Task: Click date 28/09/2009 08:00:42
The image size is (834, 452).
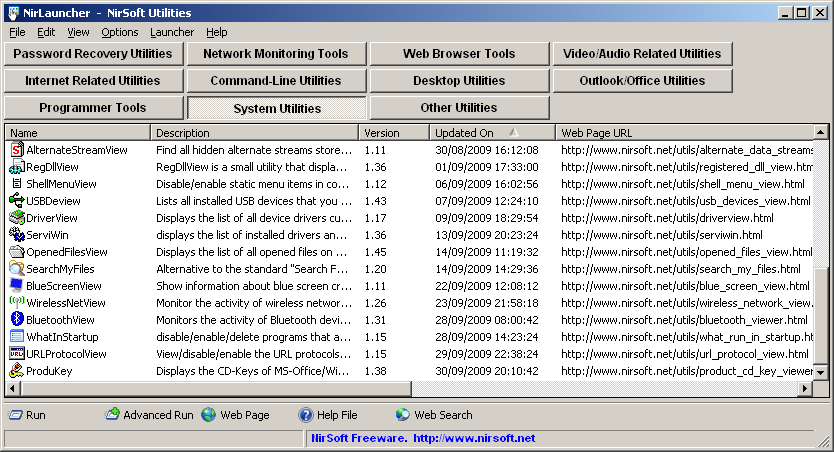Action: tap(487, 320)
